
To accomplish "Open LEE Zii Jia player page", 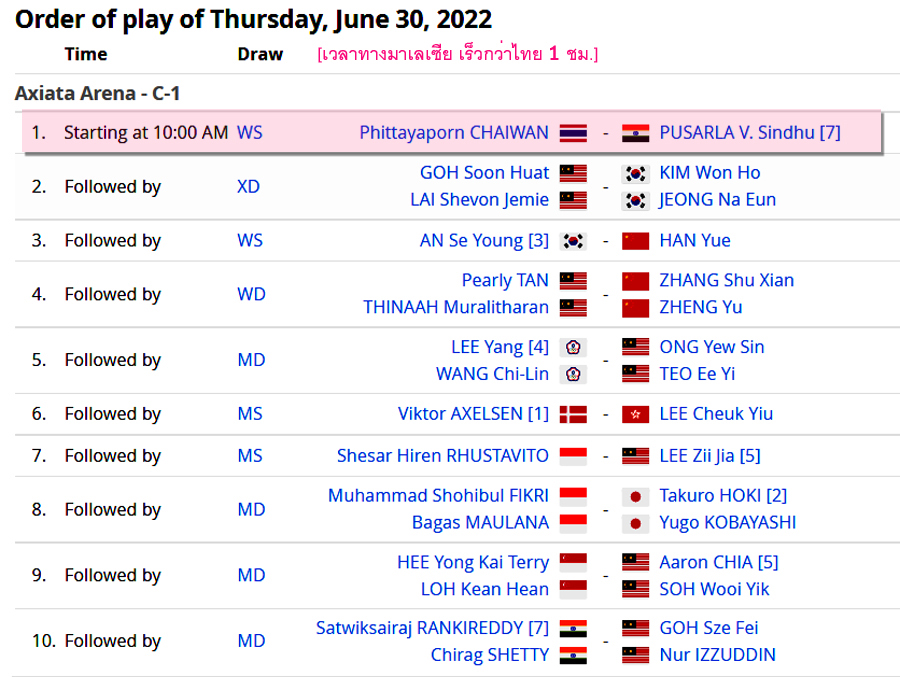I will point(709,456).
